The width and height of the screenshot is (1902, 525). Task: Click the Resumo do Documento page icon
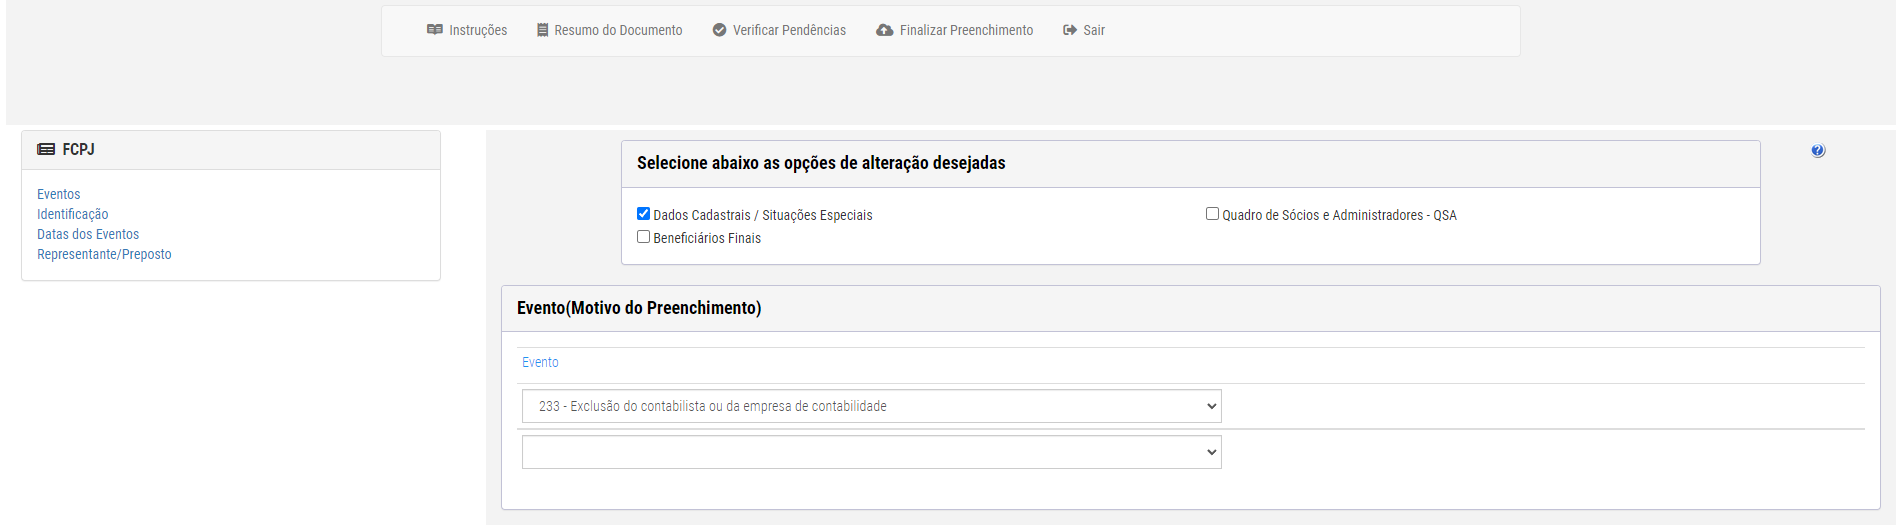tap(542, 30)
